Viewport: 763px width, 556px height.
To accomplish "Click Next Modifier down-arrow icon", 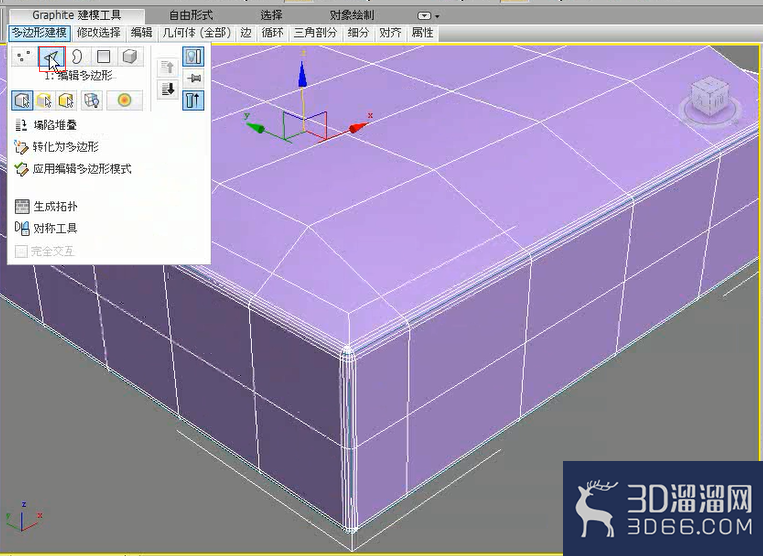I will pos(168,89).
